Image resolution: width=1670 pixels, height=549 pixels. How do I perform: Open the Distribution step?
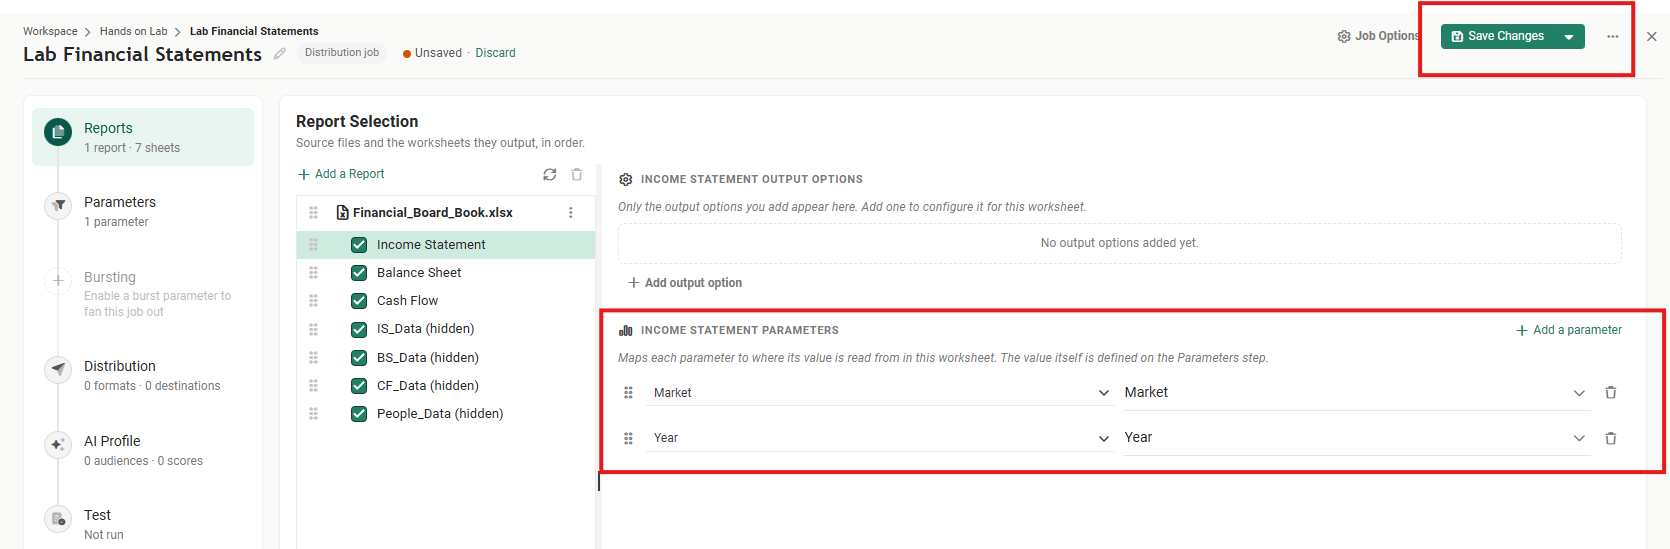coord(143,375)
